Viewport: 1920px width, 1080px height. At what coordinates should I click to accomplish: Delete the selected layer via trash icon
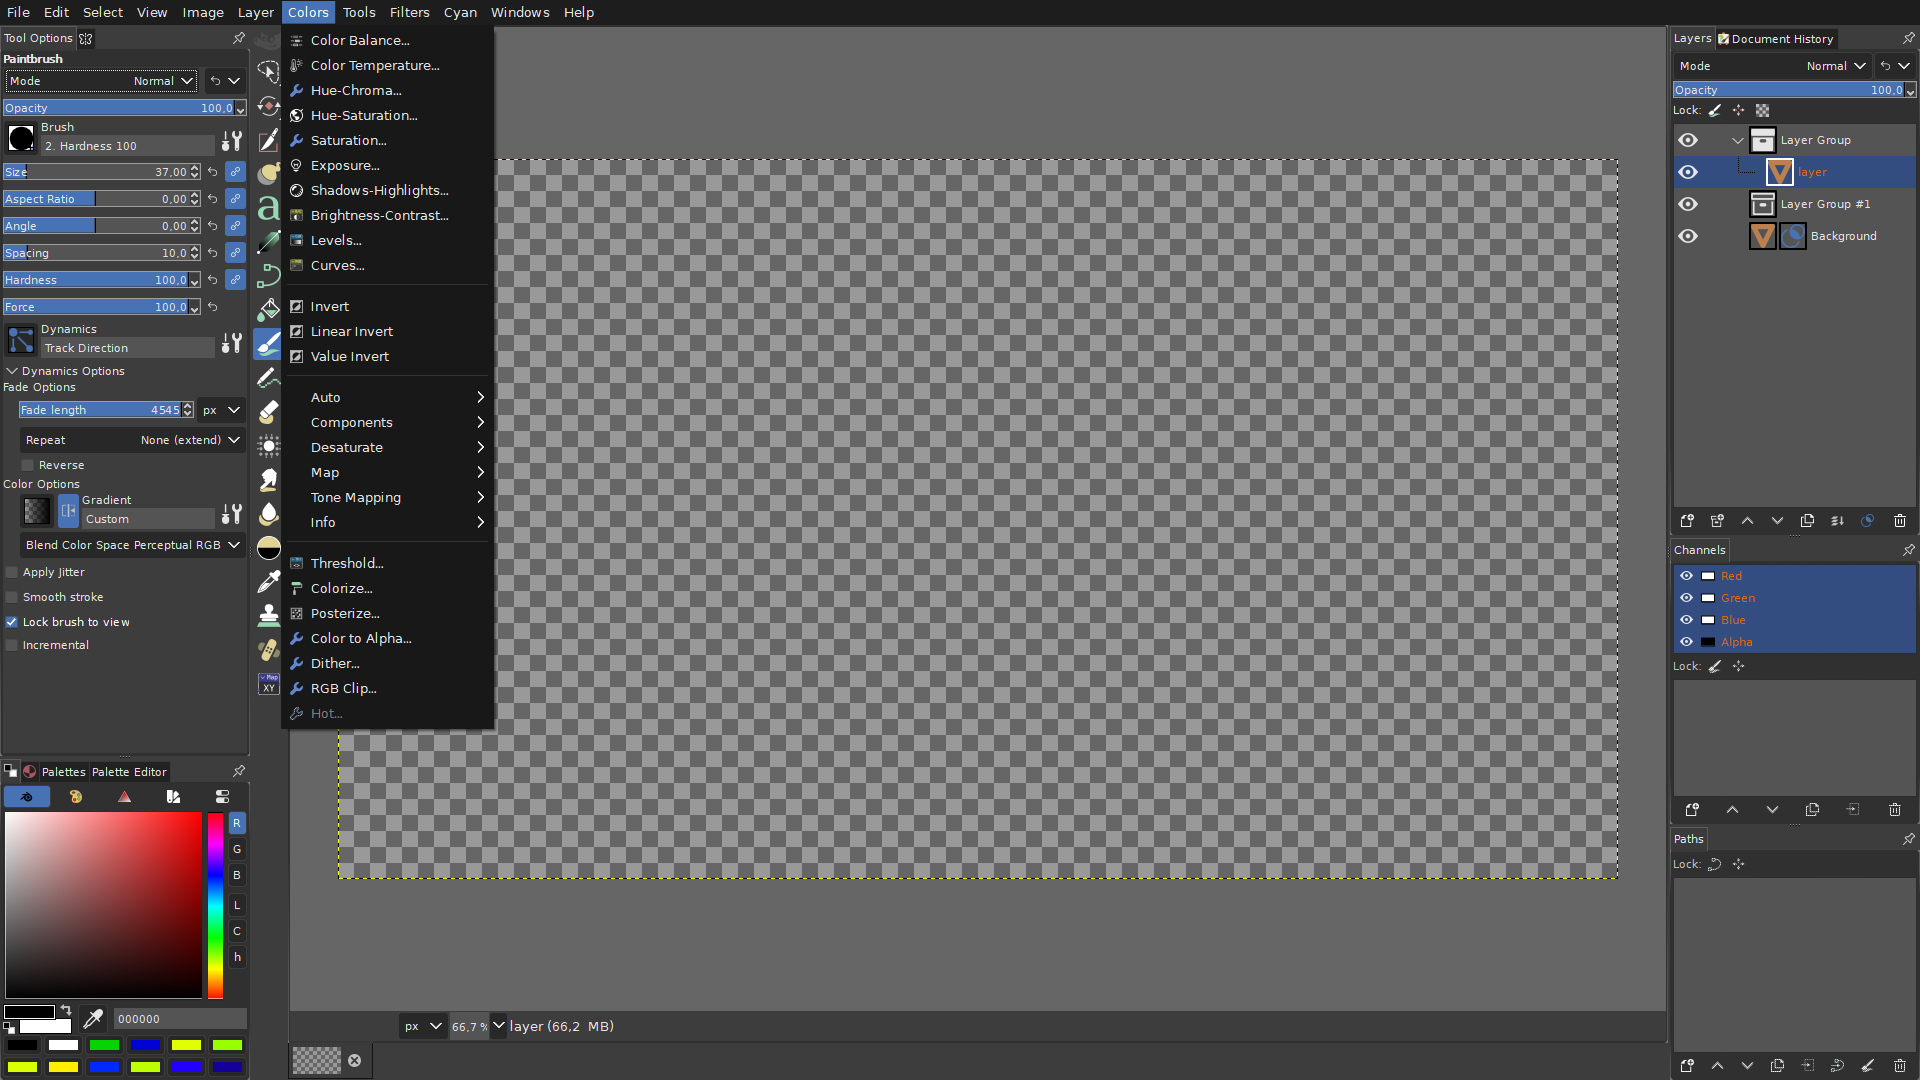pos(1899,521)
